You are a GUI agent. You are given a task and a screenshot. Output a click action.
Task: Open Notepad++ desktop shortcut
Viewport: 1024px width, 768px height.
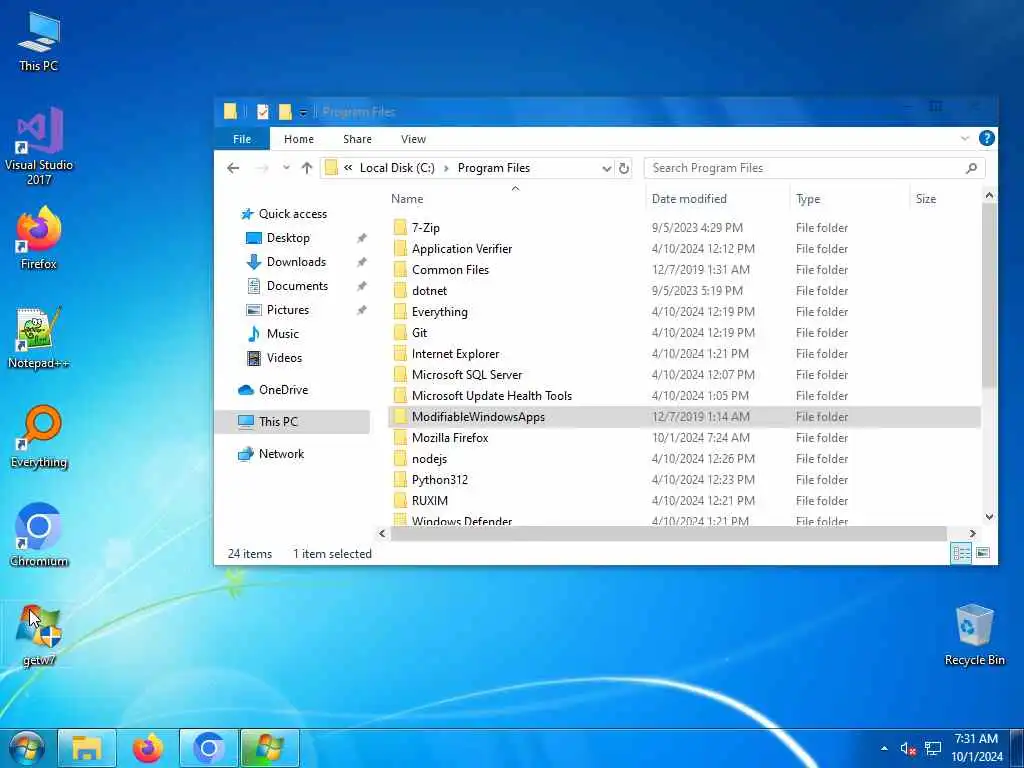[x=39, y=337]
